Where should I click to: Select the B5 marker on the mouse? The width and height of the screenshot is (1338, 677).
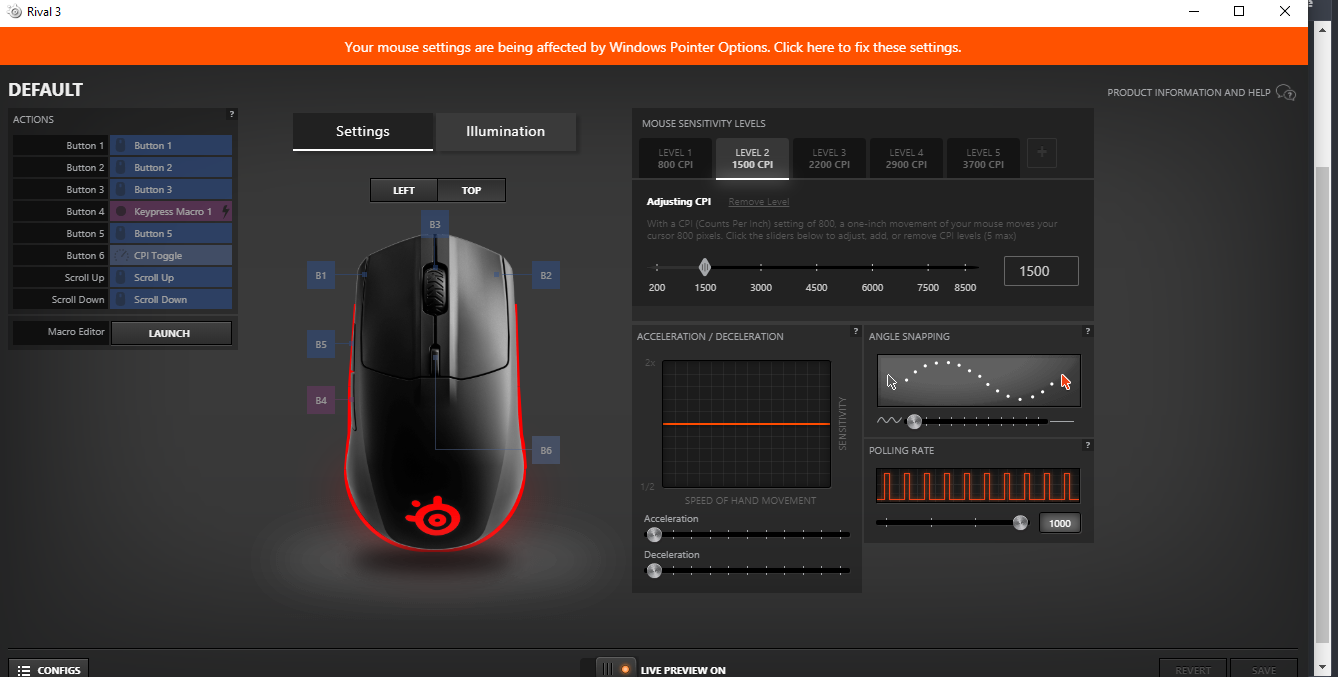pyautogui.click(x=321, y=344)
